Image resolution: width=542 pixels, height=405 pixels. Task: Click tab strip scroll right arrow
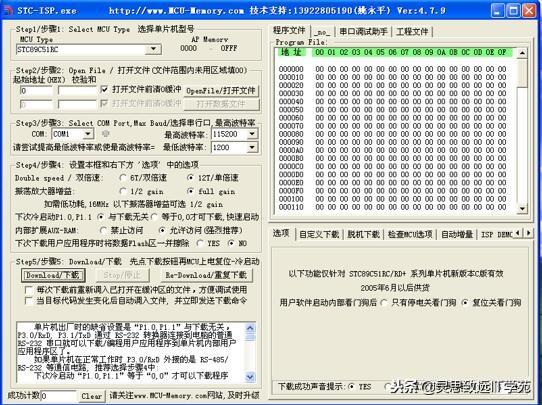click(x=528, y=233)
